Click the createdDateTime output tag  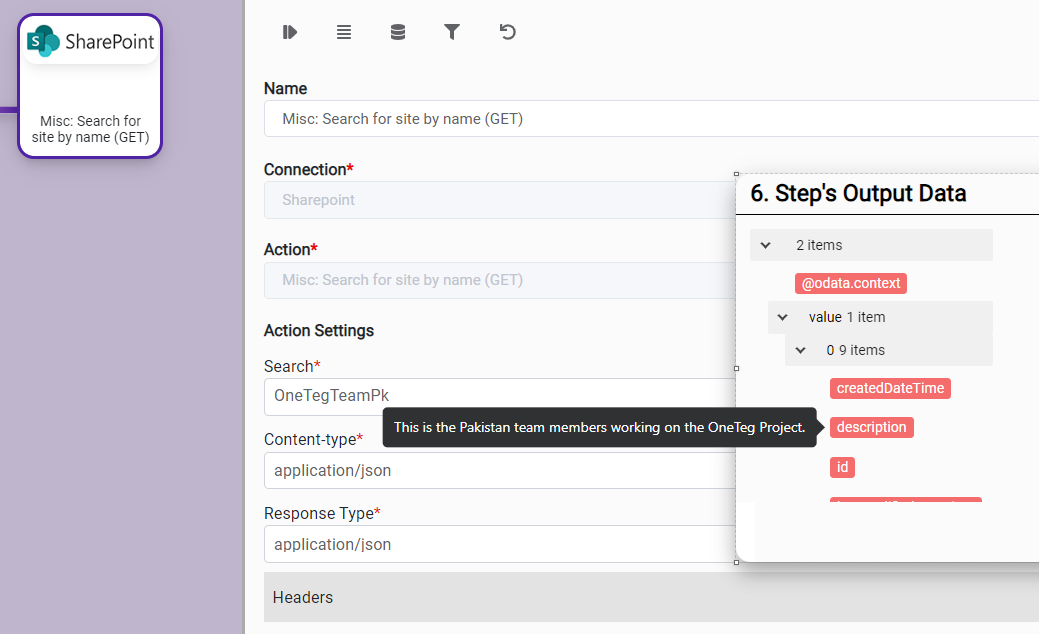(889, 388)
